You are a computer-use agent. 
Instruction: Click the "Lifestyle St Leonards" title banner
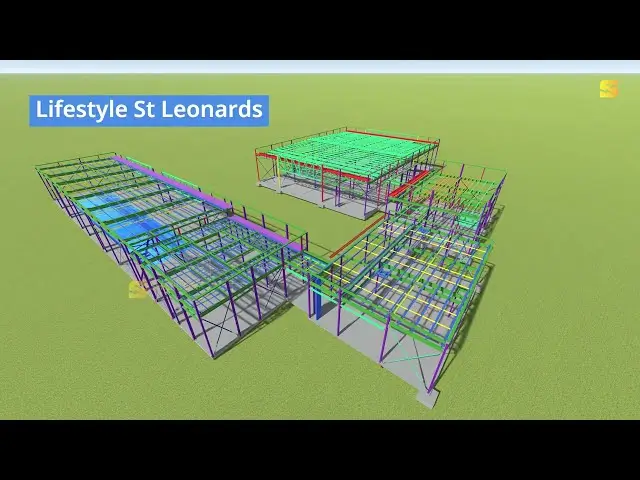[x=149, y=110]
